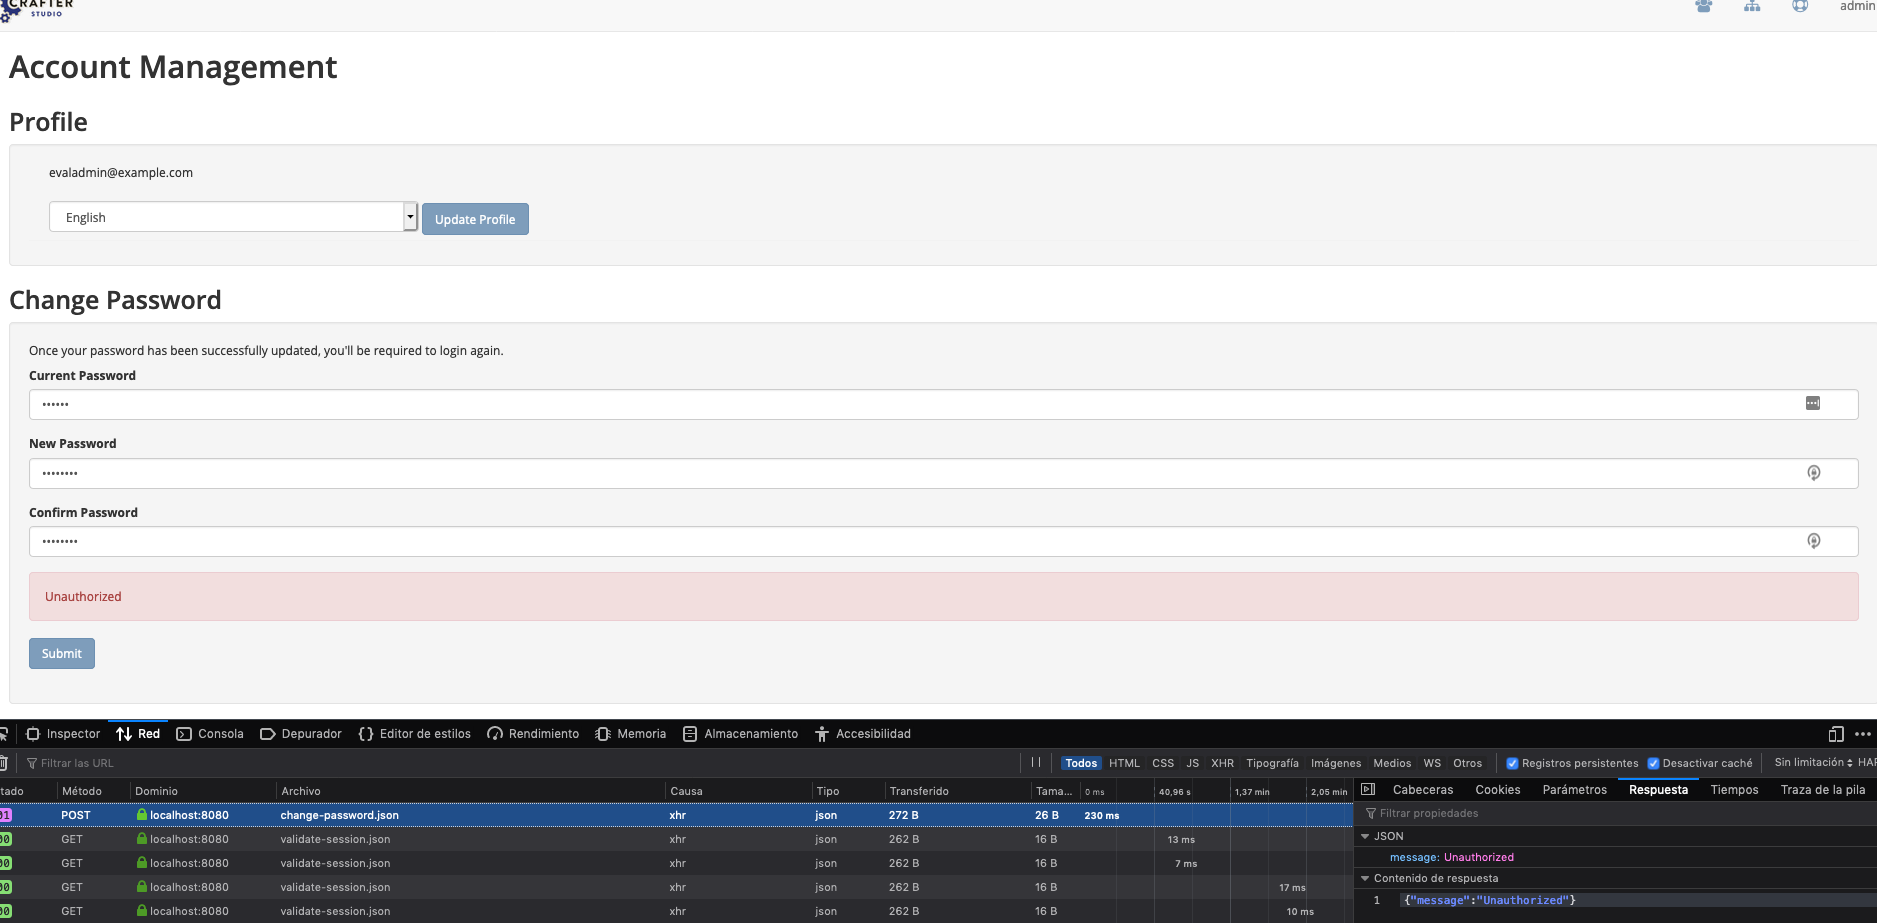This screenshot has height=923, width=1877.
Task: Switch to Consola tab
Action: (210, 734)
